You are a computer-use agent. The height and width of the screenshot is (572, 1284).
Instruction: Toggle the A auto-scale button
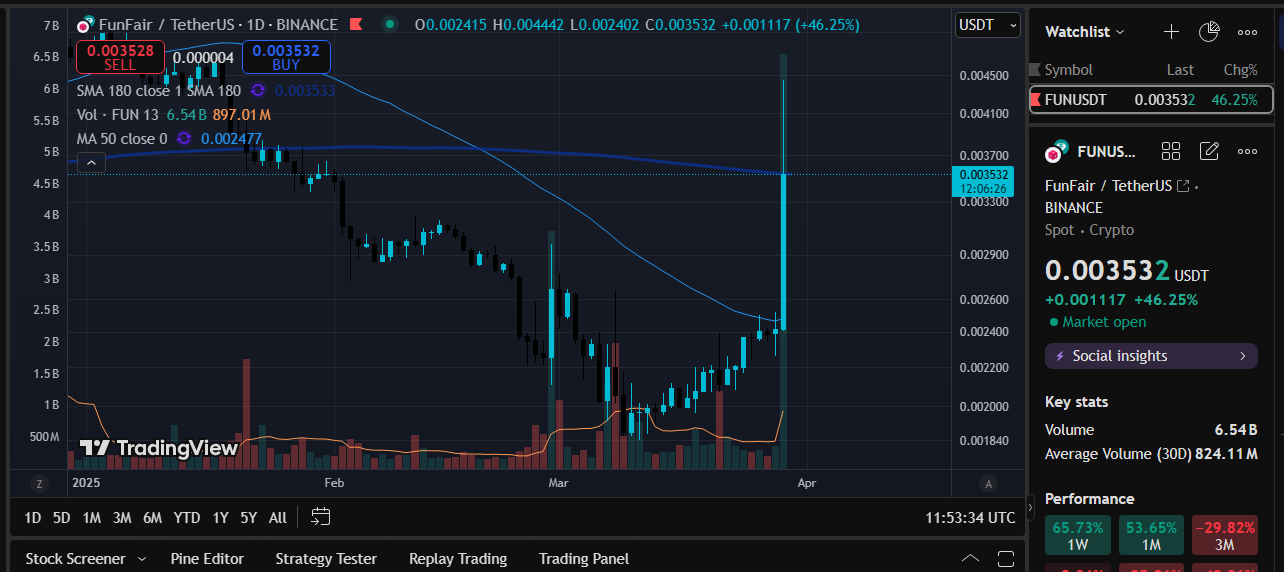pyautogui.click(x=989, y=484)
